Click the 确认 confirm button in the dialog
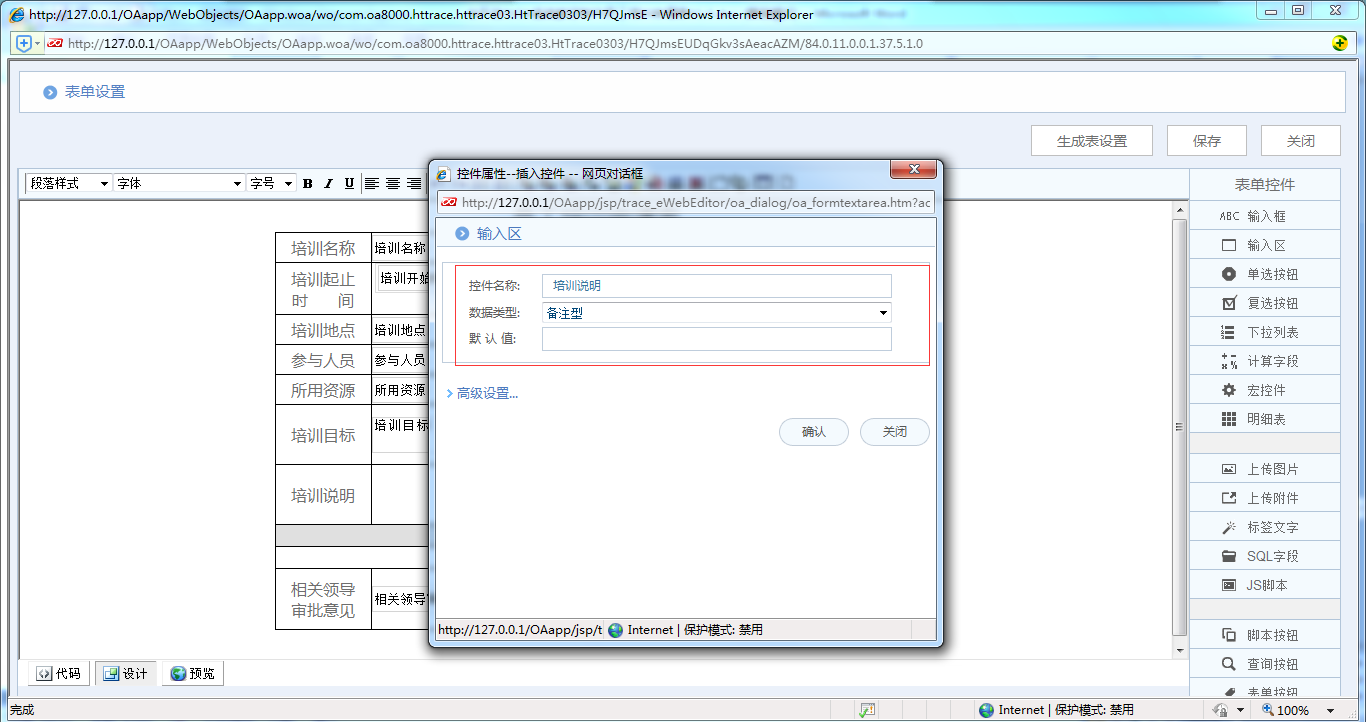The height and width of the screenshot is (722, 1366). (x=813, y=432)
